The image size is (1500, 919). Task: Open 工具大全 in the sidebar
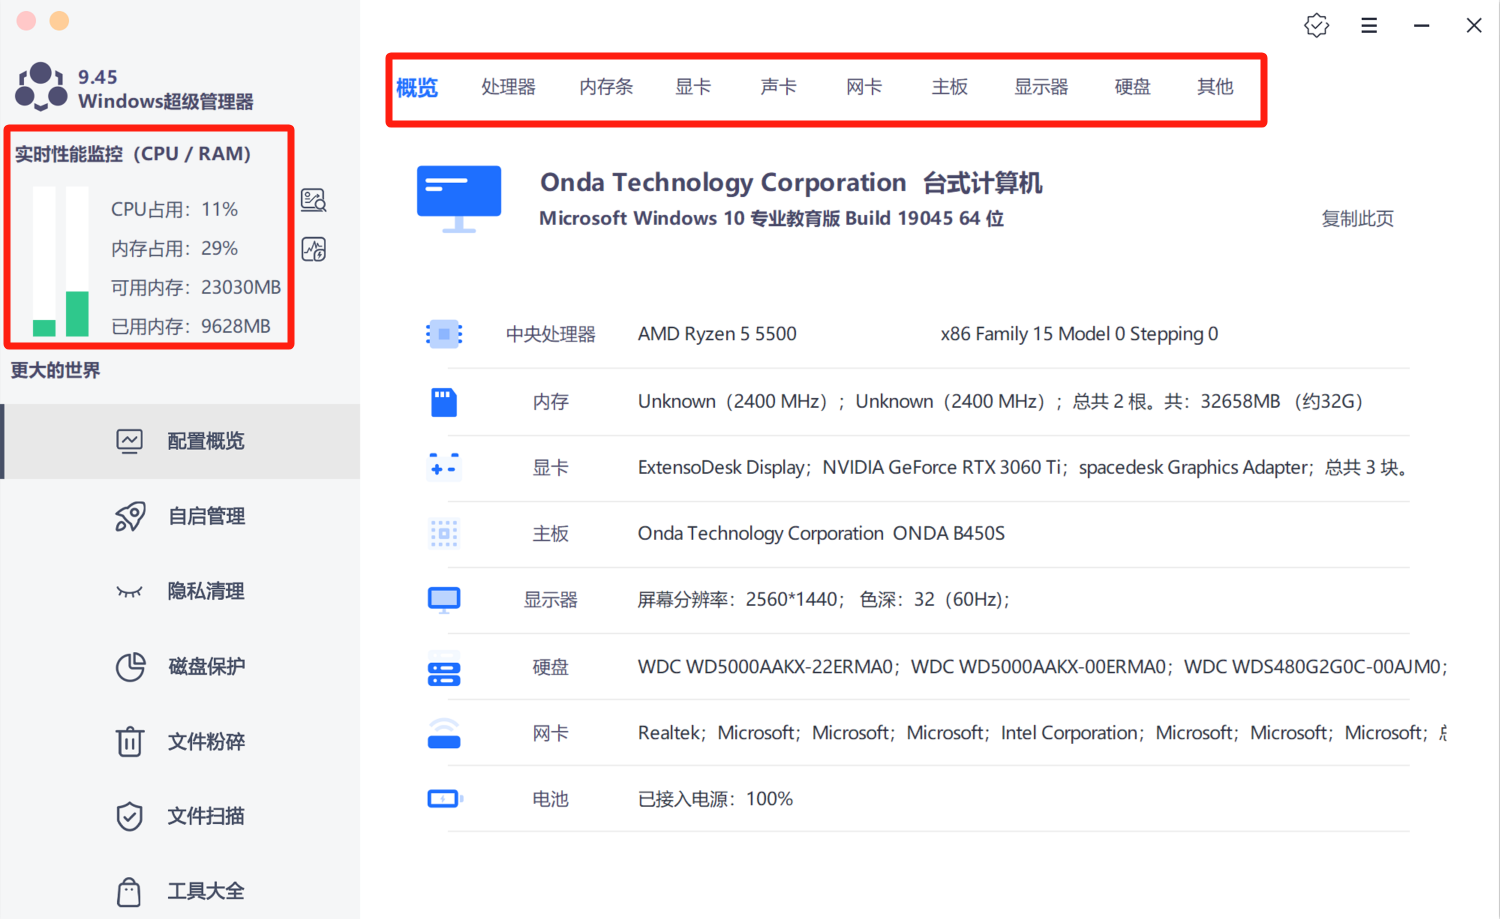[180, 891]
